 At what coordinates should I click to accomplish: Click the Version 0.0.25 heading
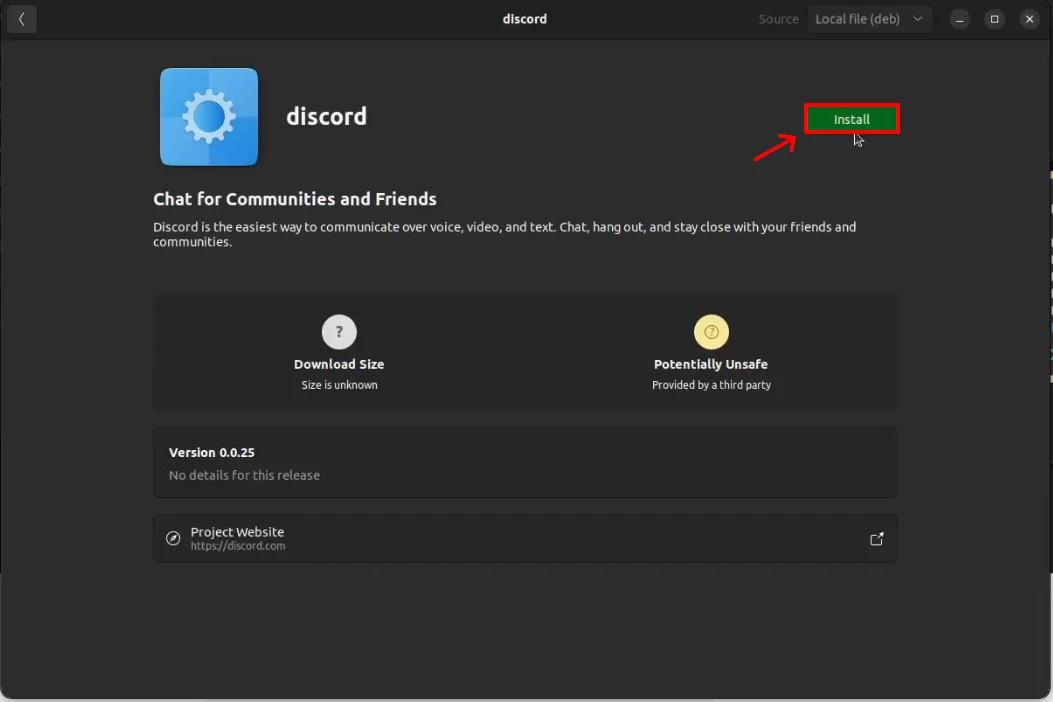[212, 452]
